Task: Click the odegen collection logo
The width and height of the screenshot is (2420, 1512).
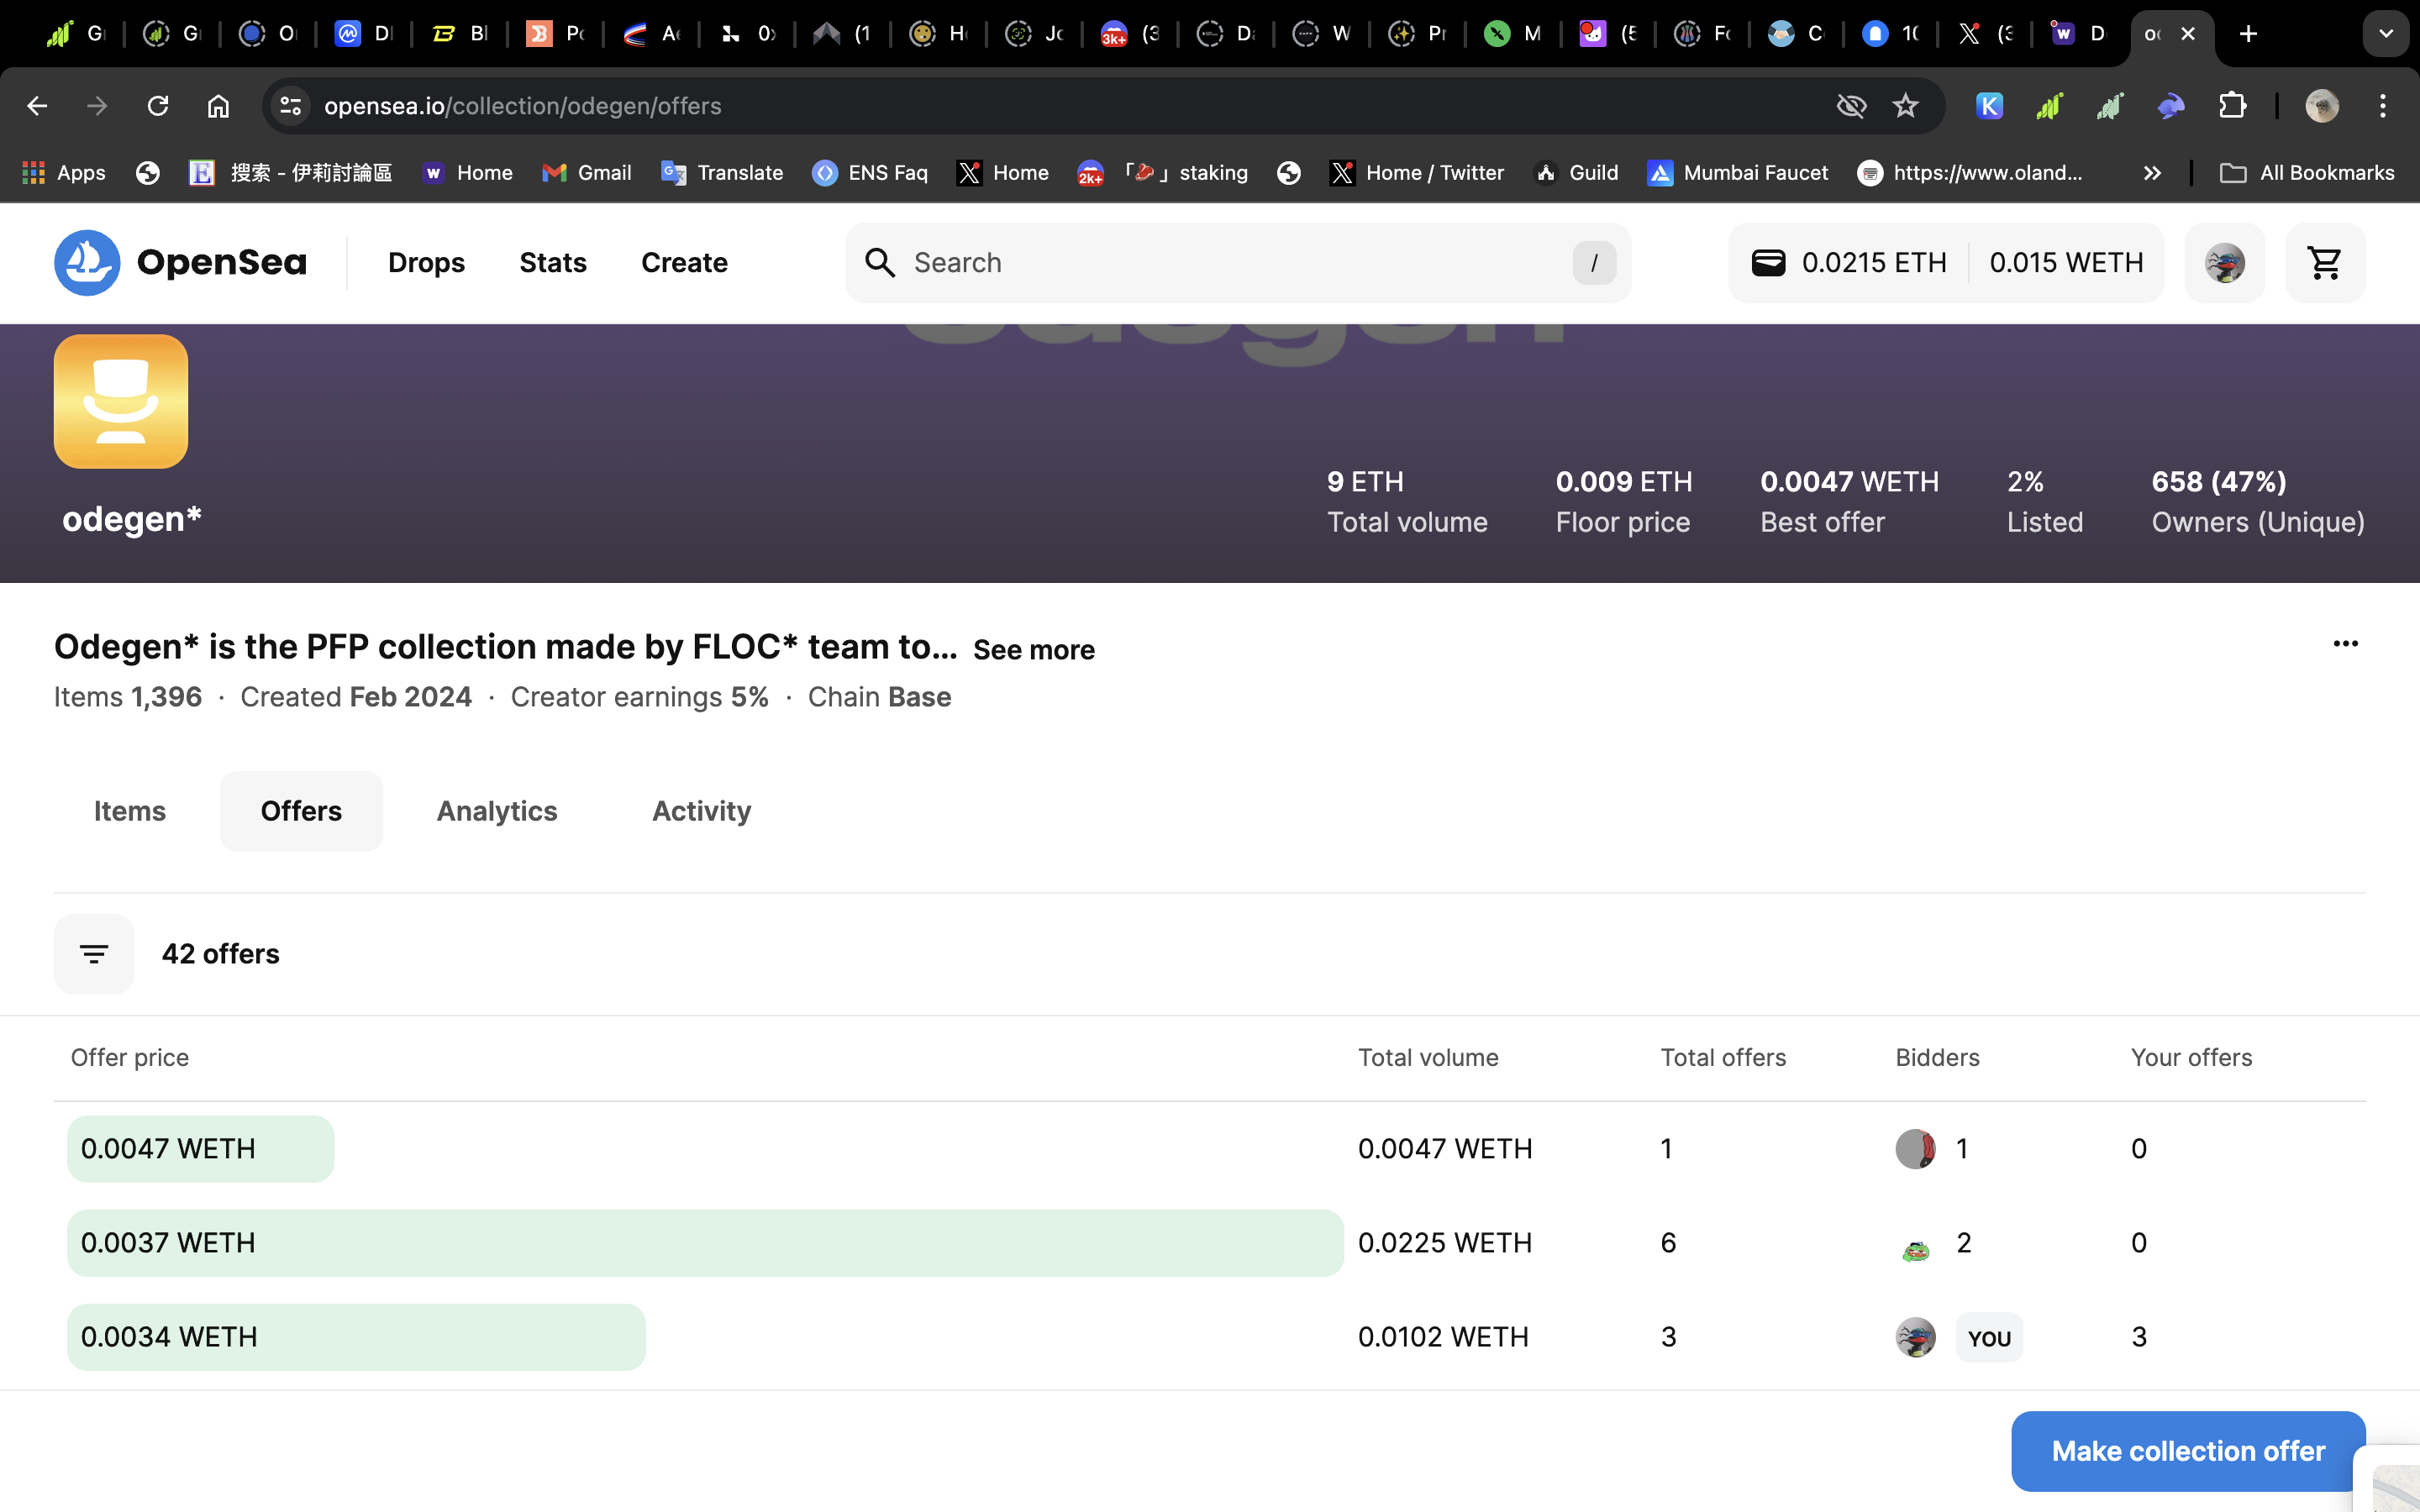Action: click(x=121, y=402)
